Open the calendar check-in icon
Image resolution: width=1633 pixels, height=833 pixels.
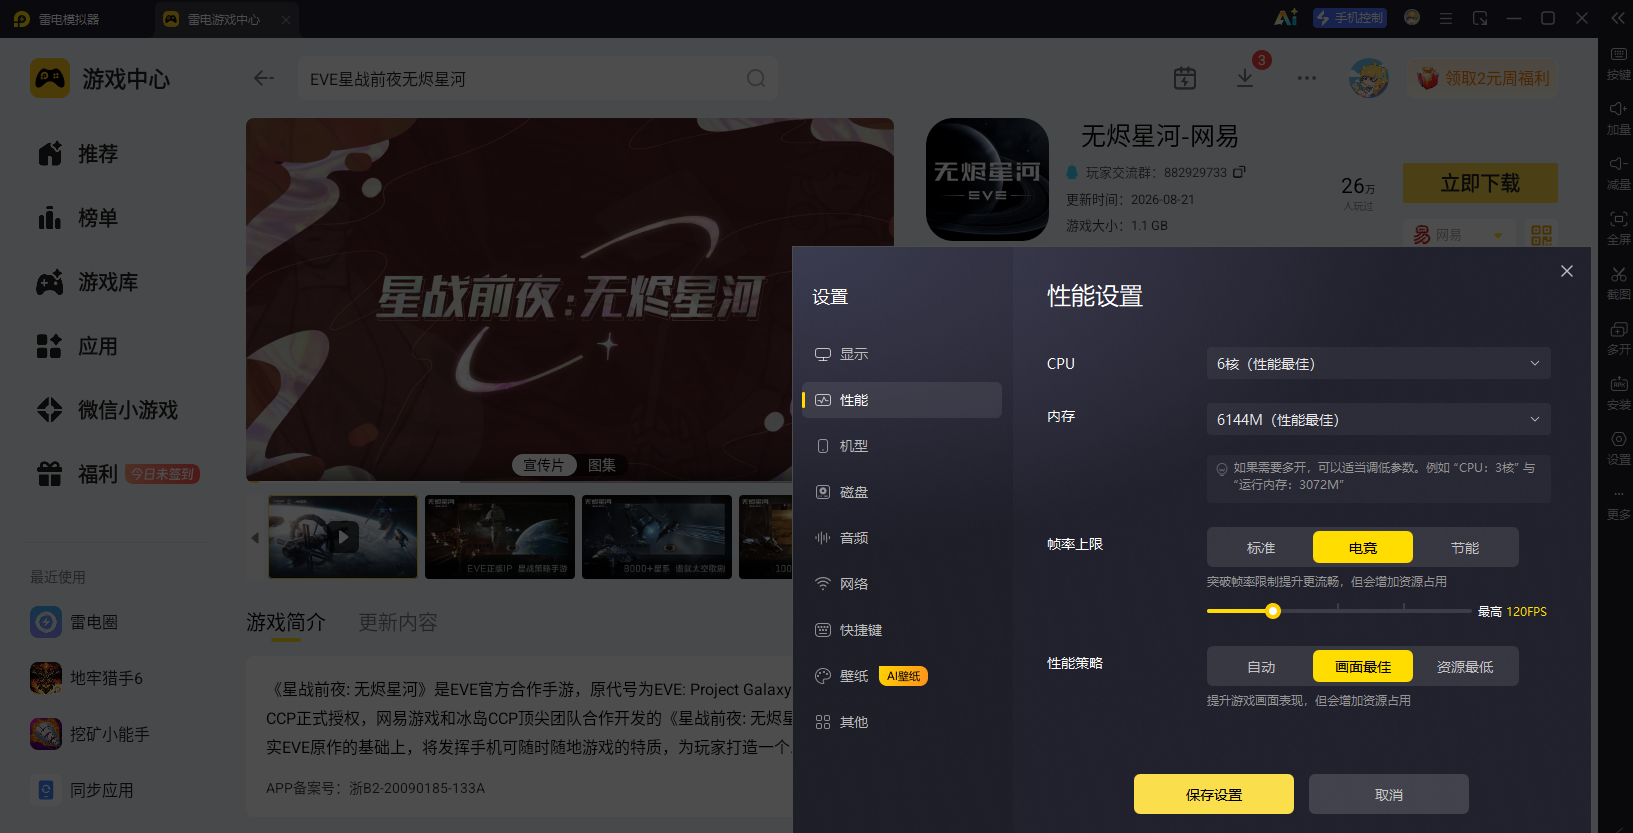(x=1185, y=78)
